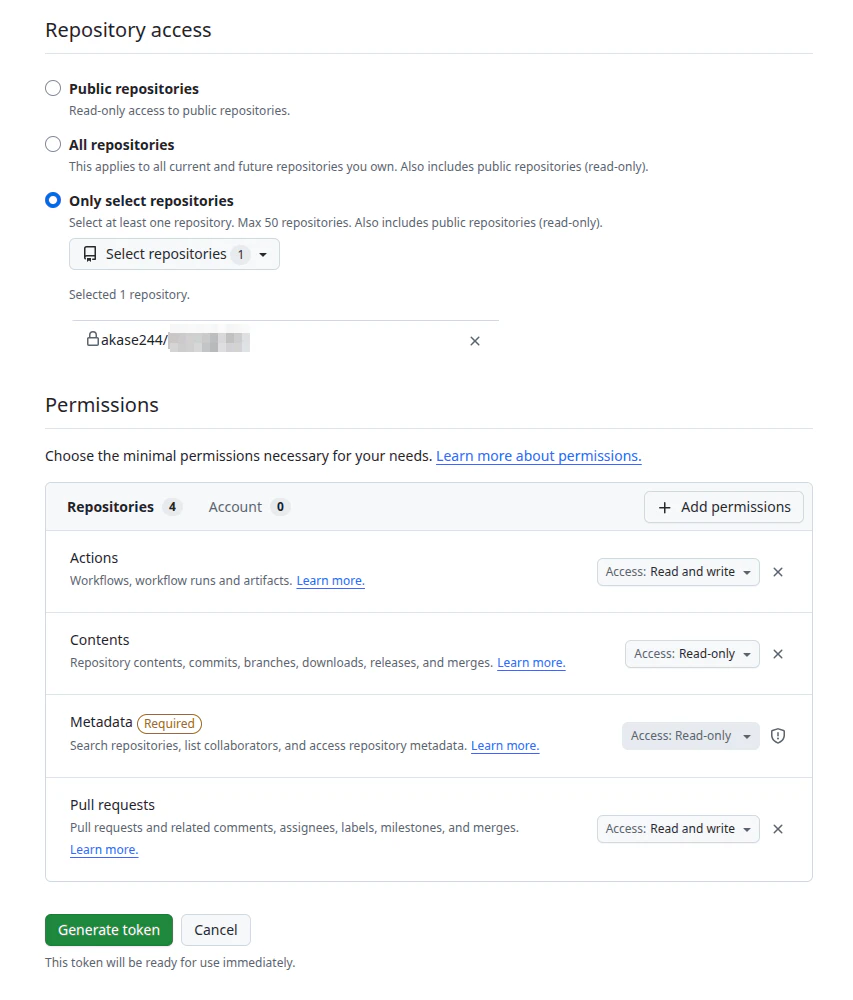This screenshot has height=1000, width=853.
Task: Open Pull requests access dropdown
Action: pyautogui.click(x=678, y=829)
